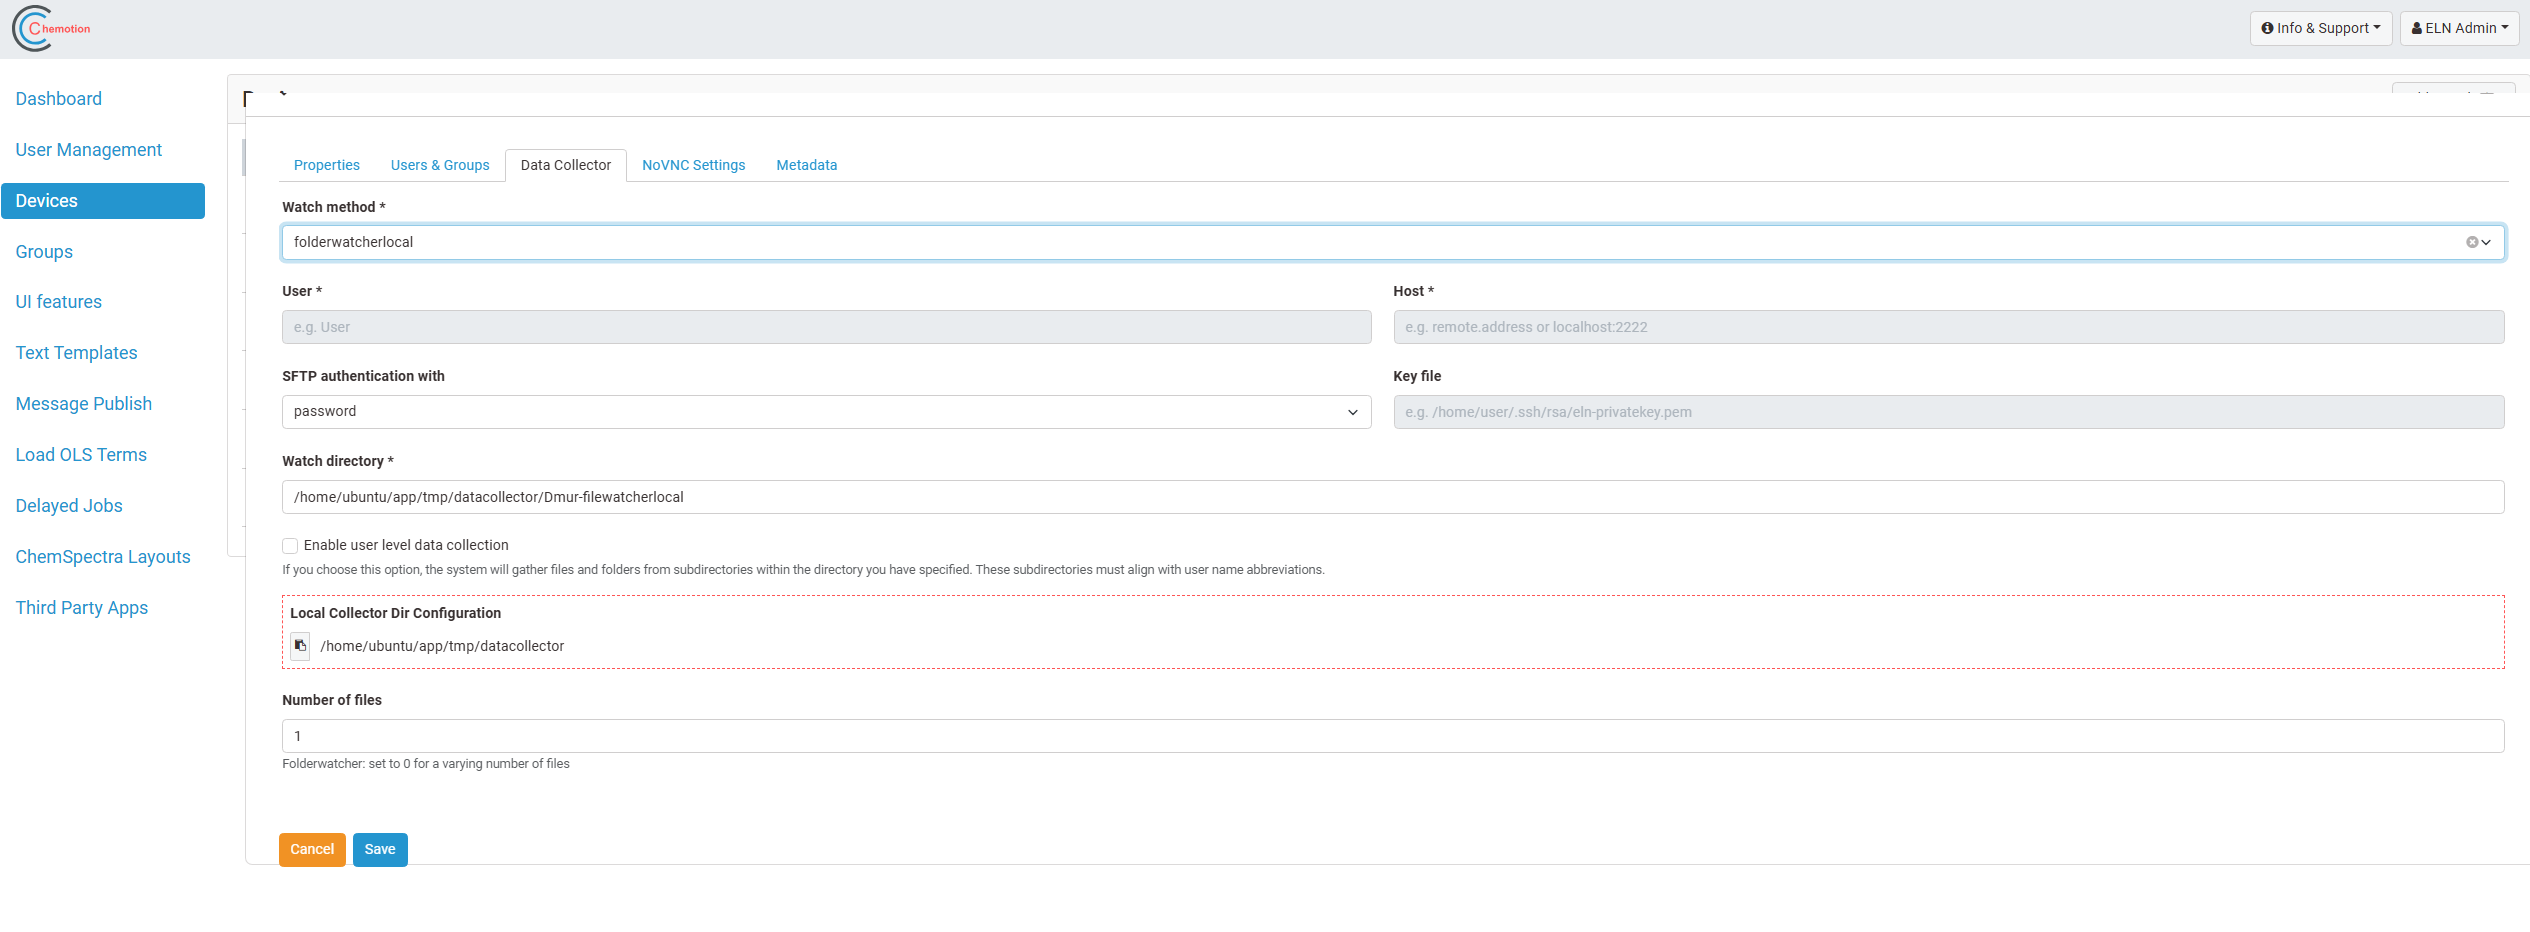Click the Save button
This screenshot has width=2530, height=932.
pos(380,849)
